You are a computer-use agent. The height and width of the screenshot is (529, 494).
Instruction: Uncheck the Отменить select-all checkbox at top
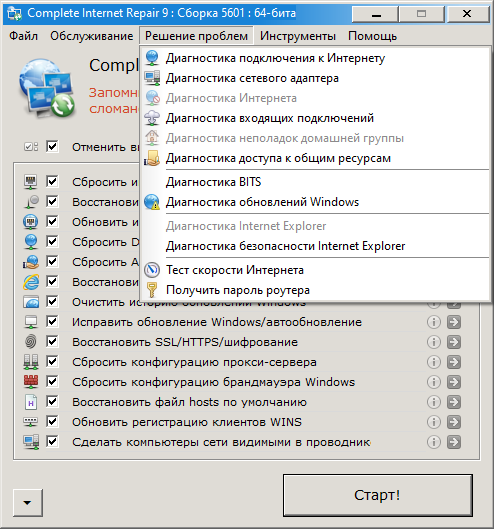[x=52, y=146]
